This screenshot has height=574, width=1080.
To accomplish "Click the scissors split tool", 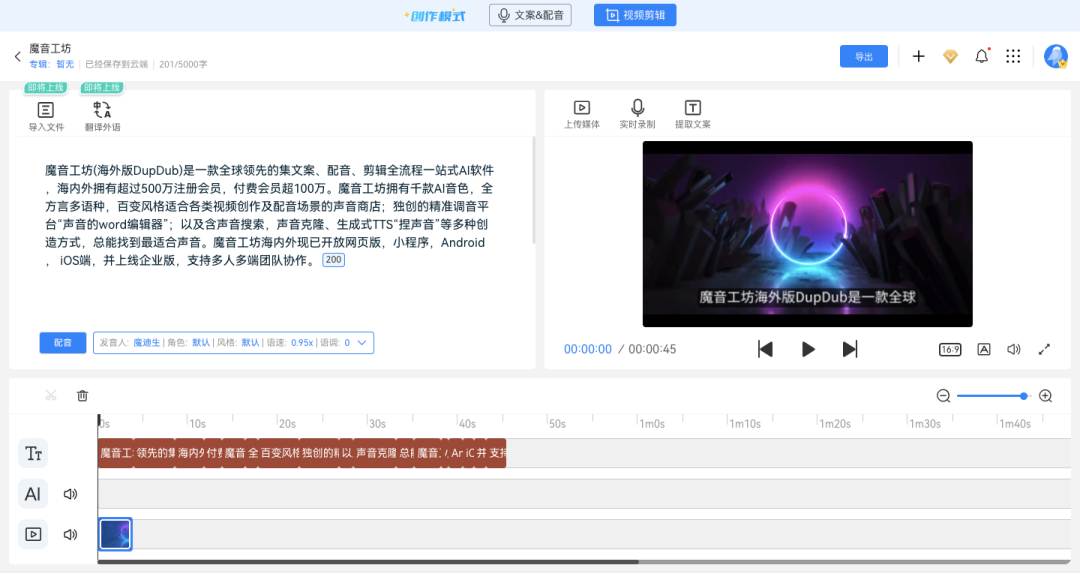I will tap(51, 396).
